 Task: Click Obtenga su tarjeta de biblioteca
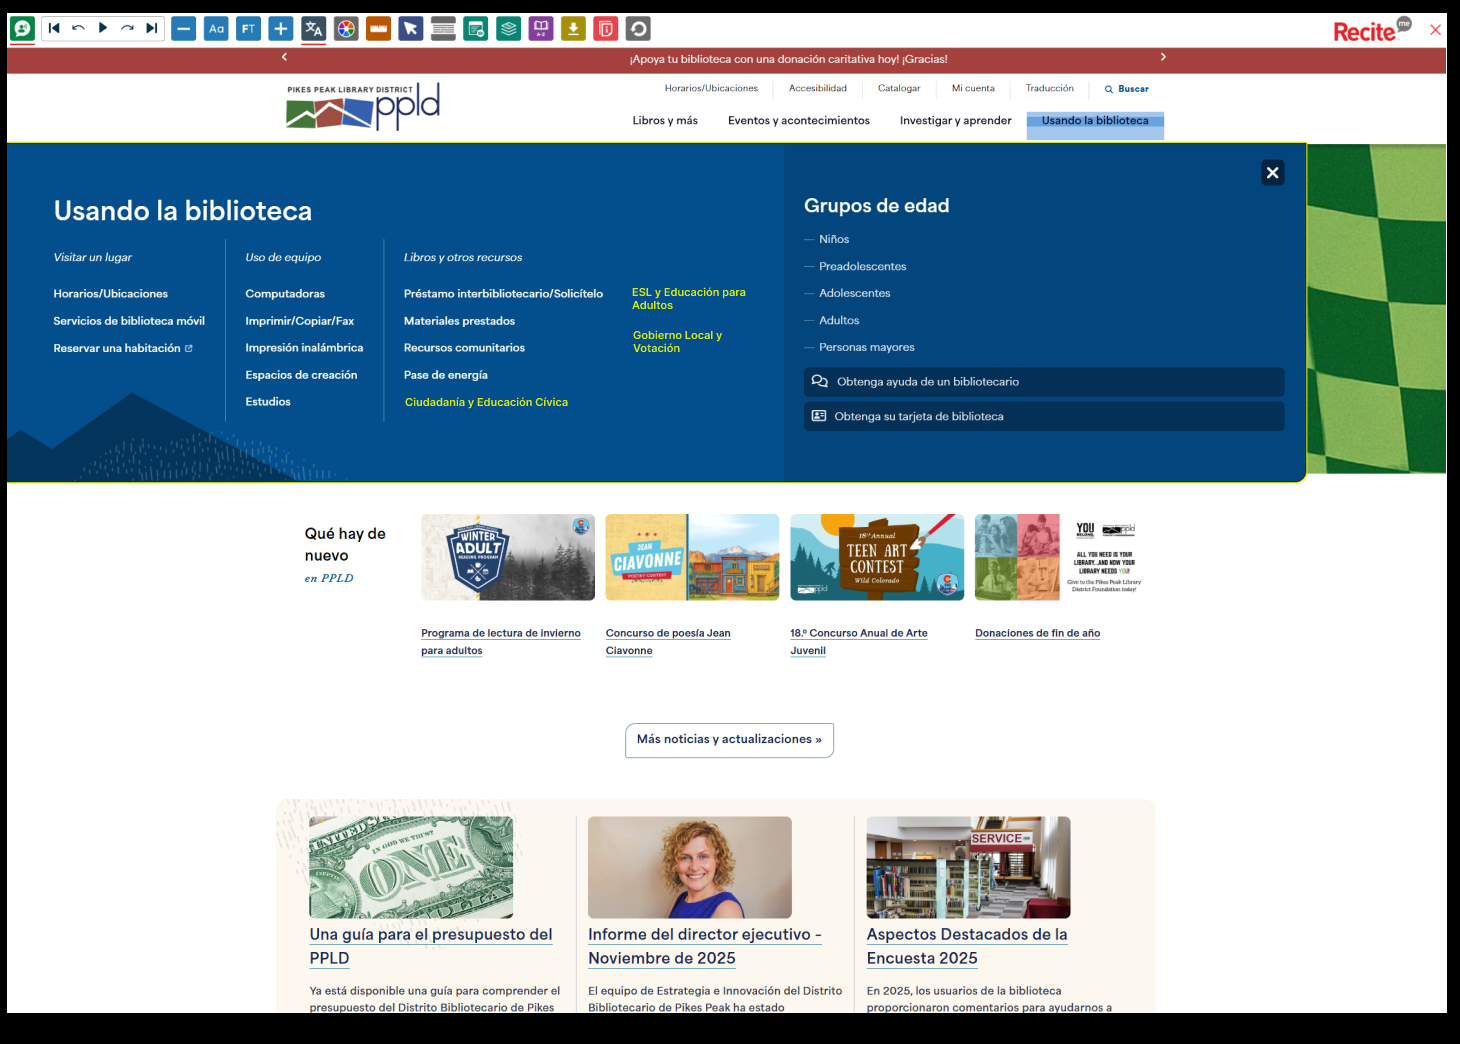pyautogui.click(x=1044, y=416)
